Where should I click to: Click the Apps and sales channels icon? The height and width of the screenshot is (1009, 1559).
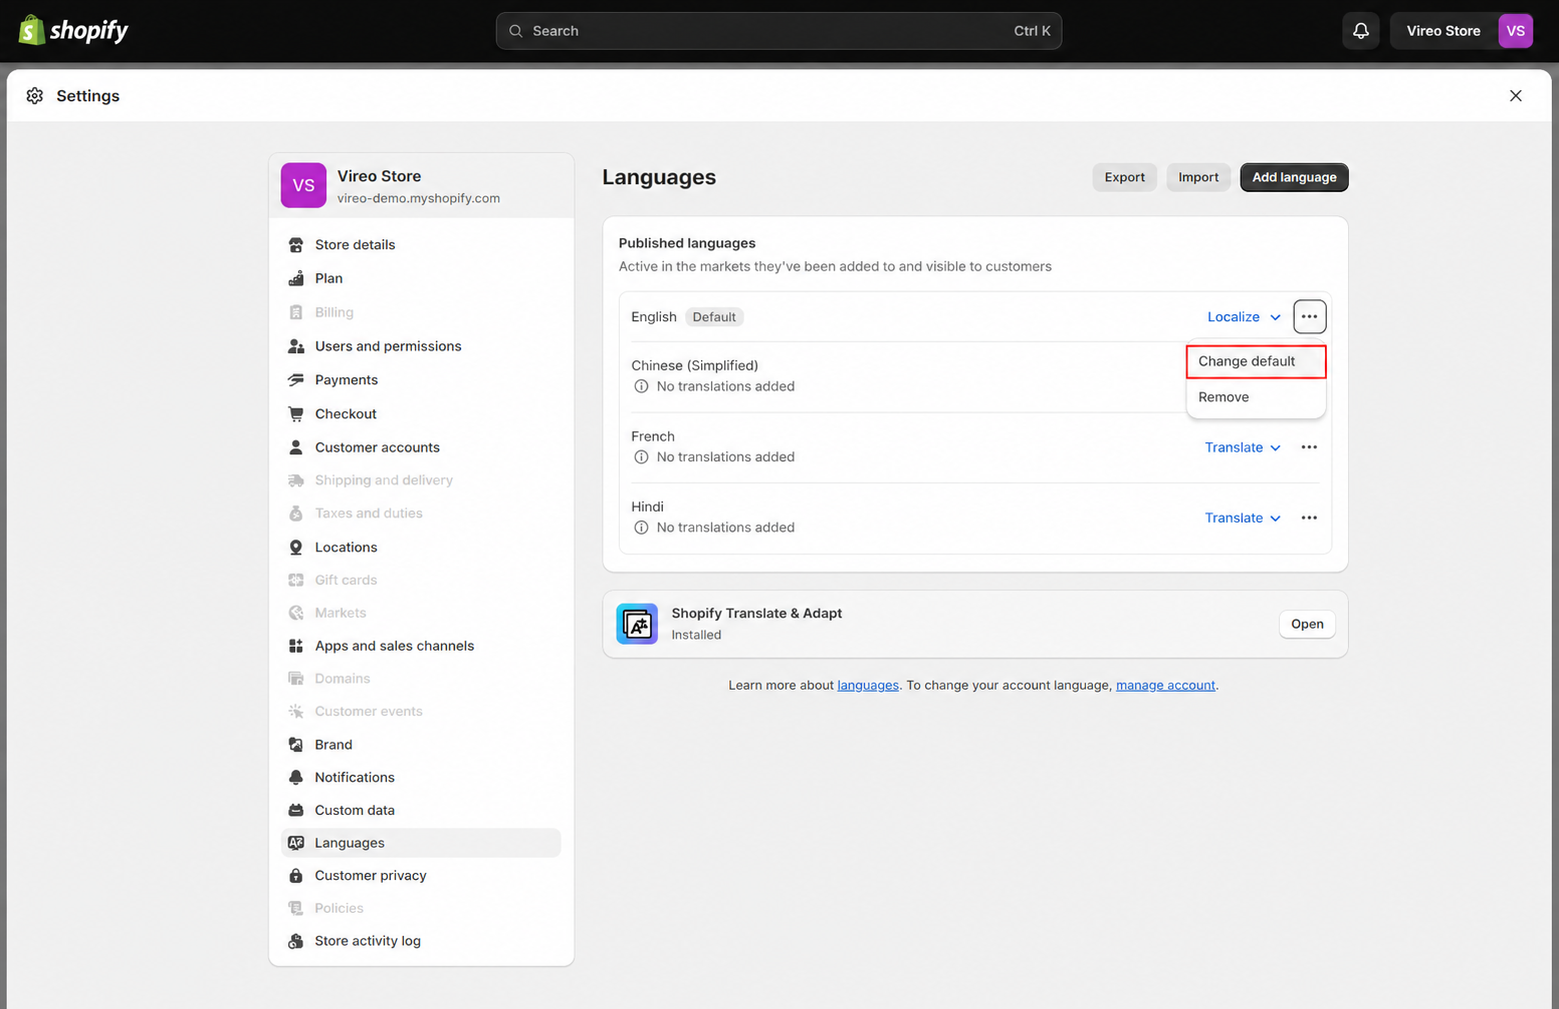tap(296, 646)
